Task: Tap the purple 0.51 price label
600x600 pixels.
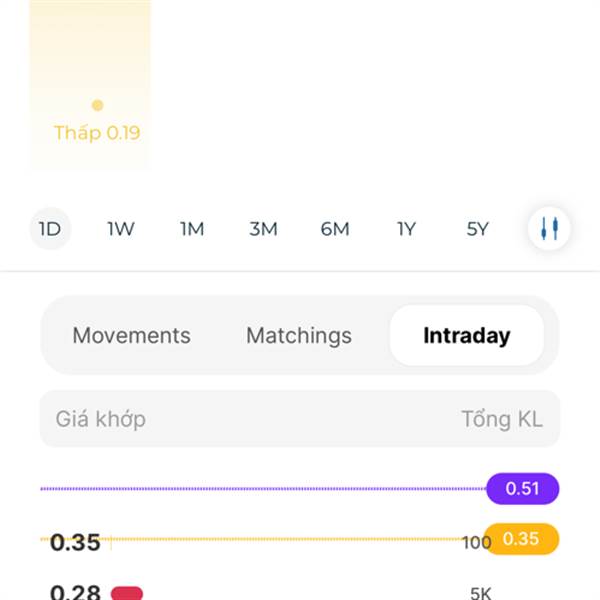Action: click(x=522, y=489)
